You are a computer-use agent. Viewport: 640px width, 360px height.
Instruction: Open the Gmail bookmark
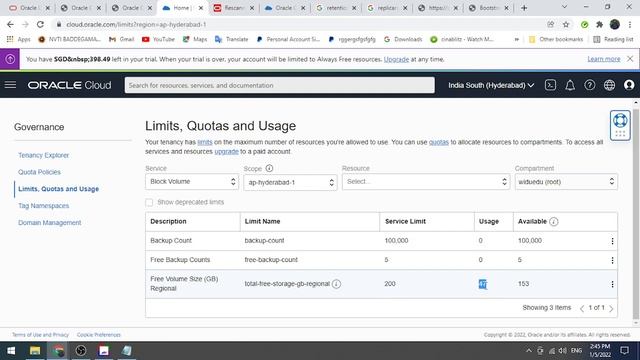122,39
